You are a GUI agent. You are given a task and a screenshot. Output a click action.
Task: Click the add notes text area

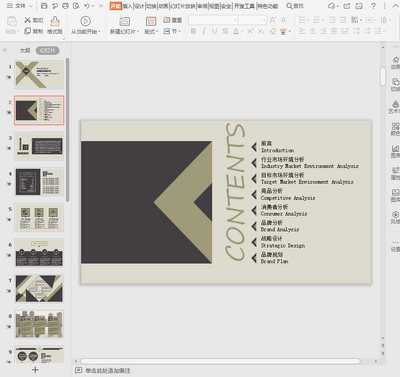point(108,370)
